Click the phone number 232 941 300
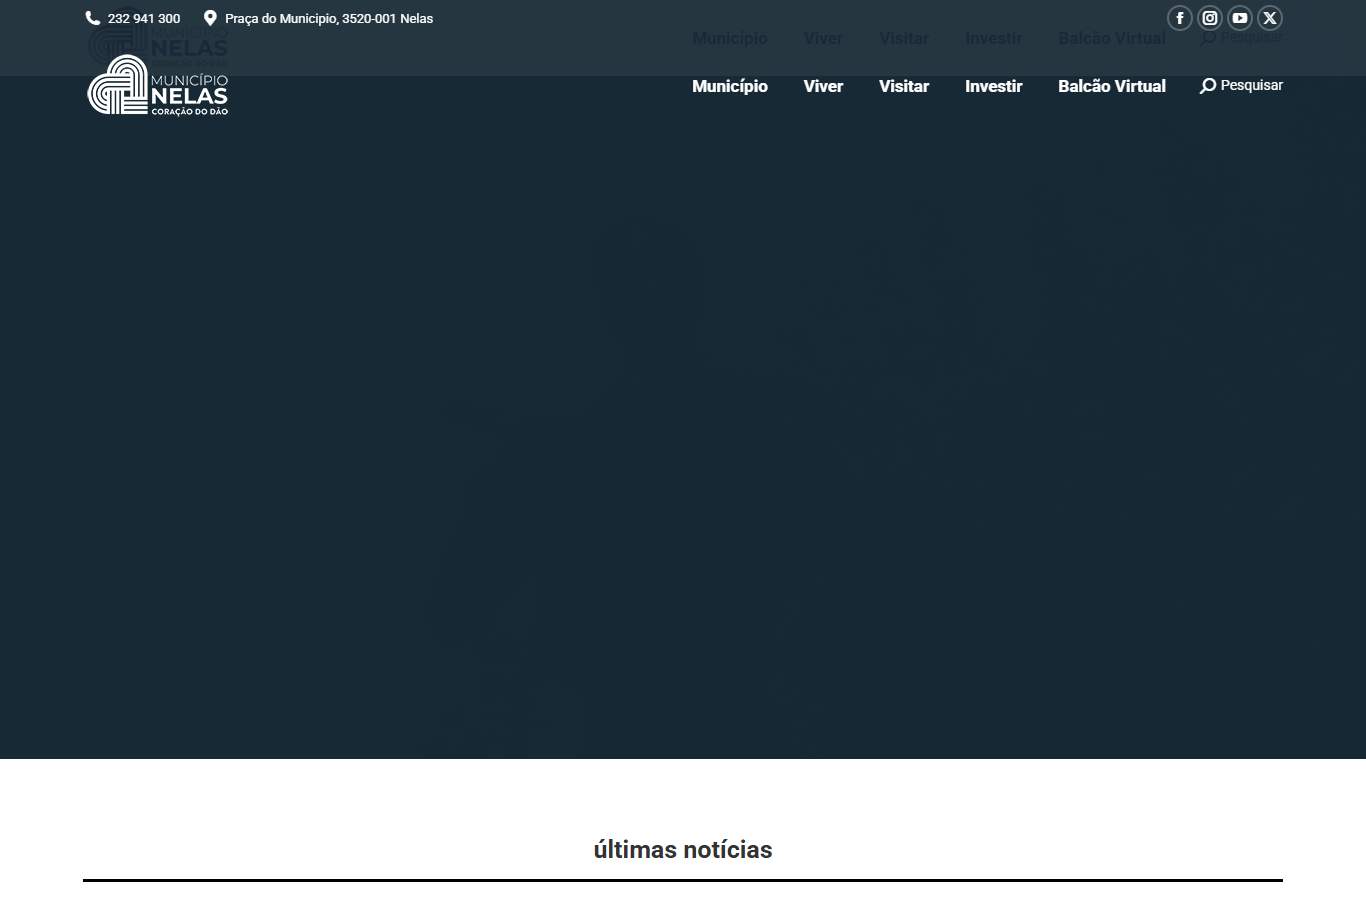This screenshot has width=1366, height=900. point(144,18)
